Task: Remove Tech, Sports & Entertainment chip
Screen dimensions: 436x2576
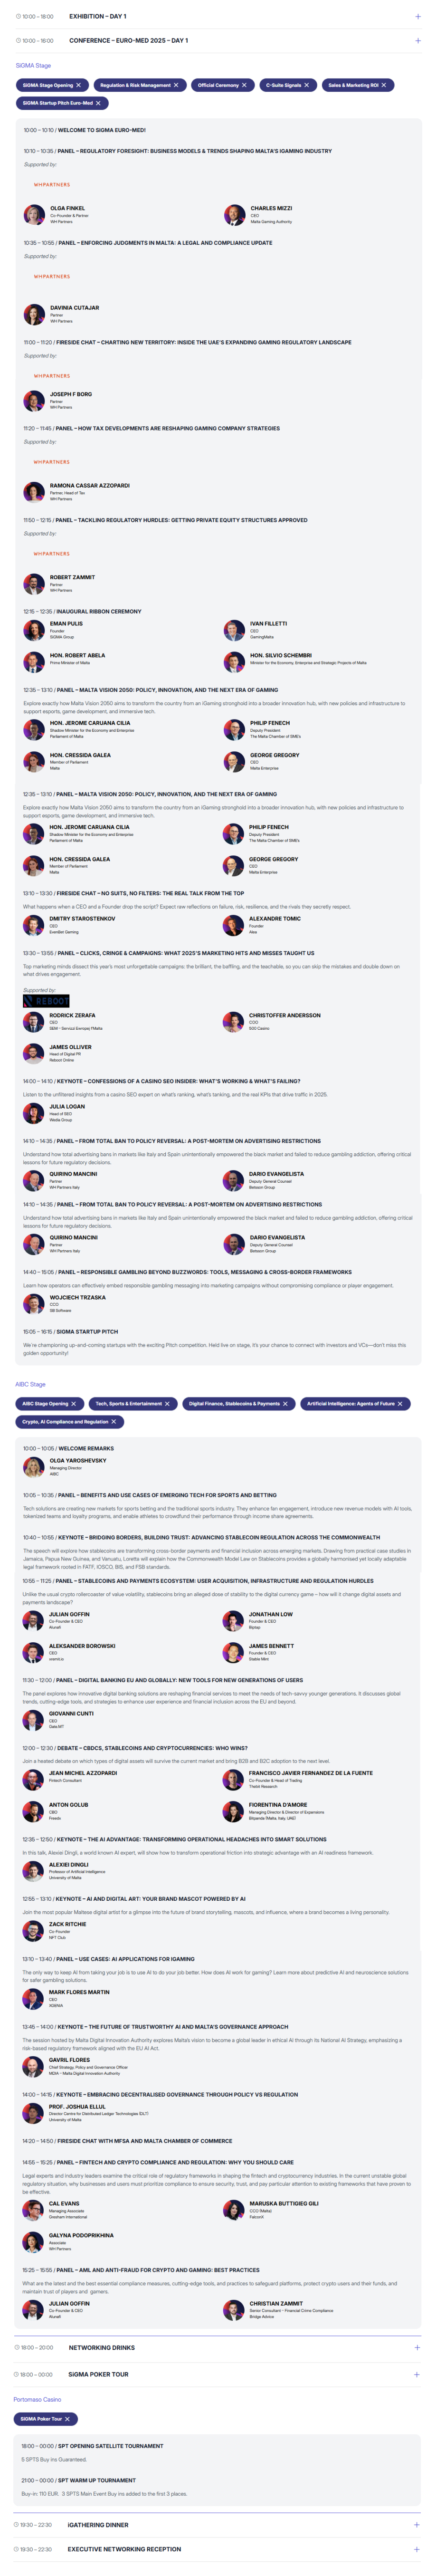Action: tap(167, 1403)
